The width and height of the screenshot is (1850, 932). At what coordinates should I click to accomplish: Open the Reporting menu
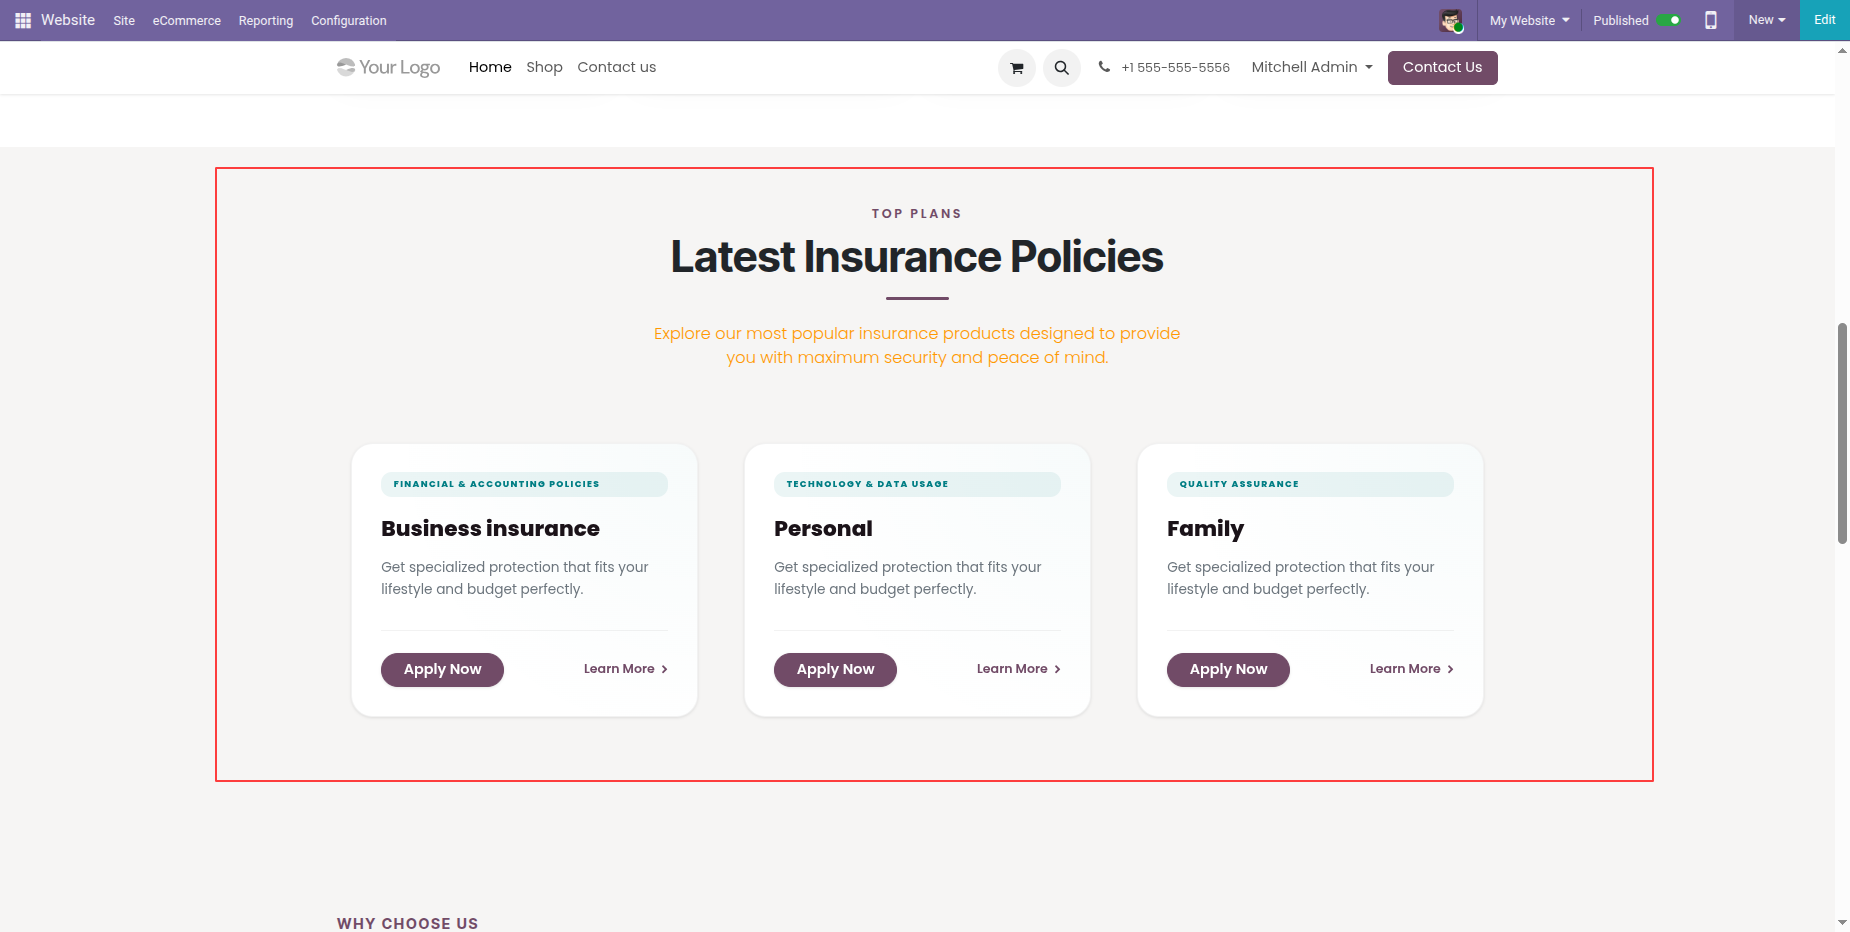click(266, 20)
